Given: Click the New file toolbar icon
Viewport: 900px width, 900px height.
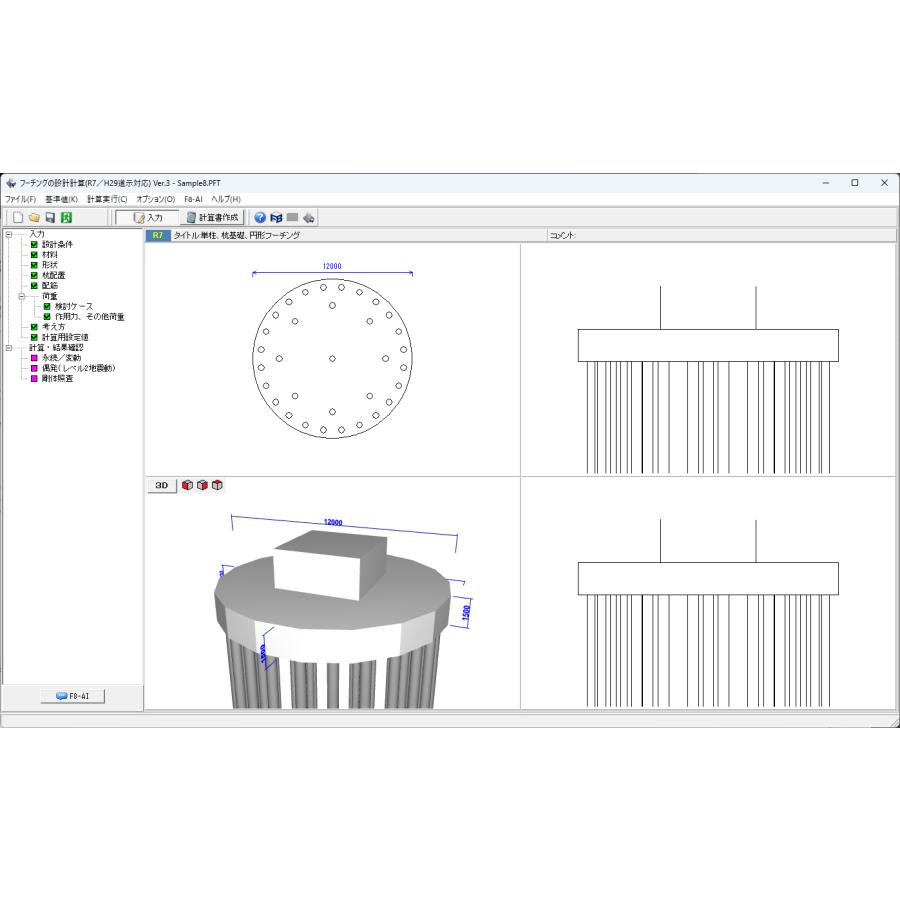Looking at the screenshot, I should [18, 218].
